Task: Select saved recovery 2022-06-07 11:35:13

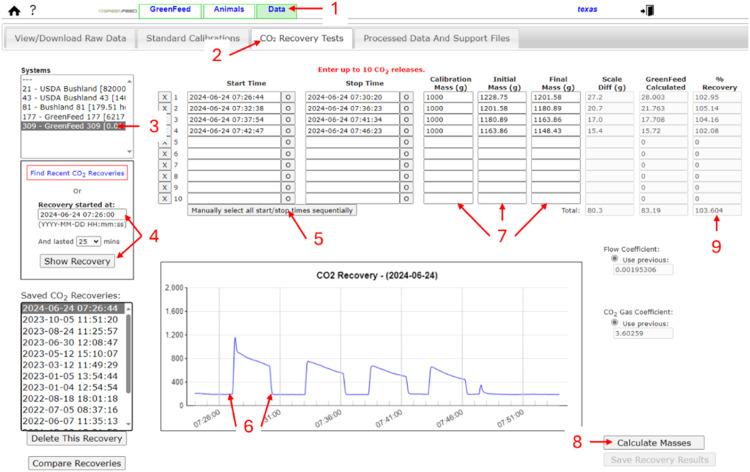Action: coord(73,421)
